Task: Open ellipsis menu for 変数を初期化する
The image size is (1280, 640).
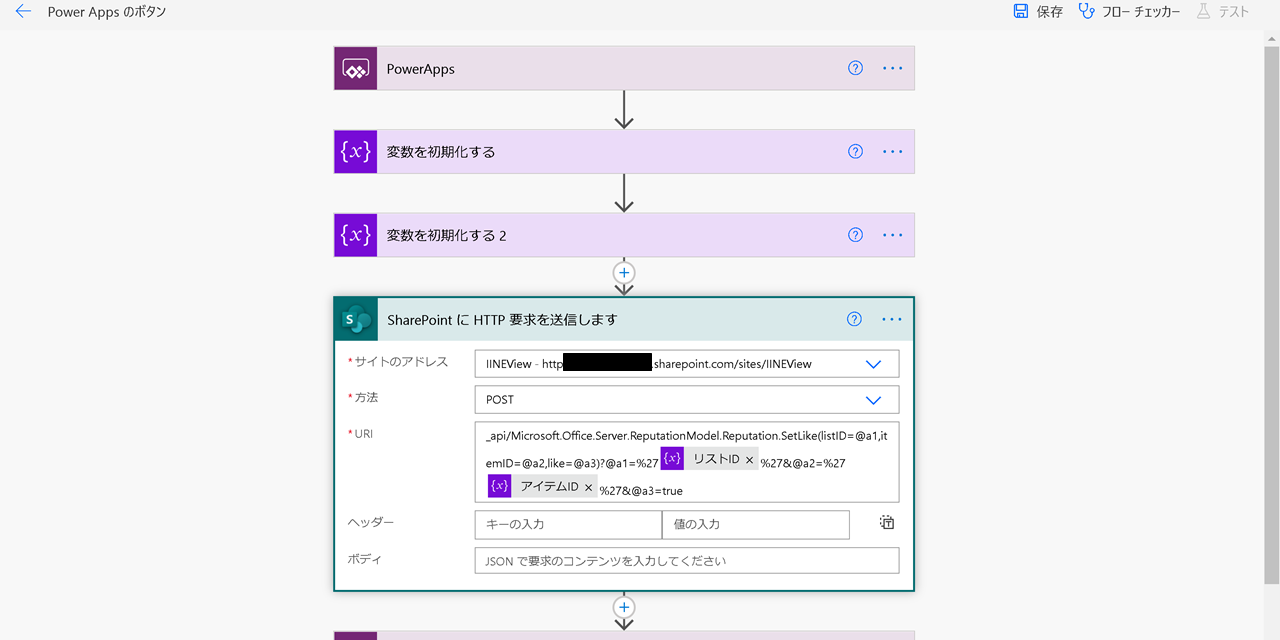Action: [x=892, y=152]
